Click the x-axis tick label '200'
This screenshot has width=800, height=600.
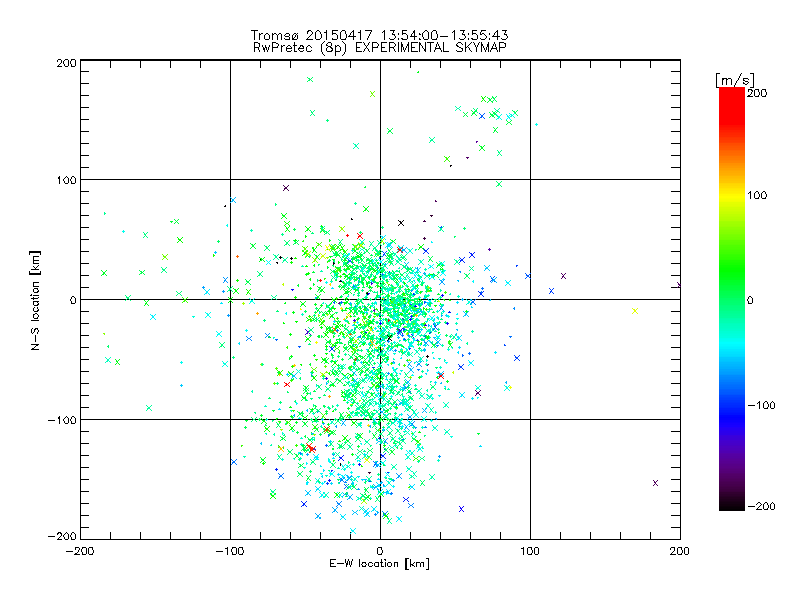click(x=680, y=552)
